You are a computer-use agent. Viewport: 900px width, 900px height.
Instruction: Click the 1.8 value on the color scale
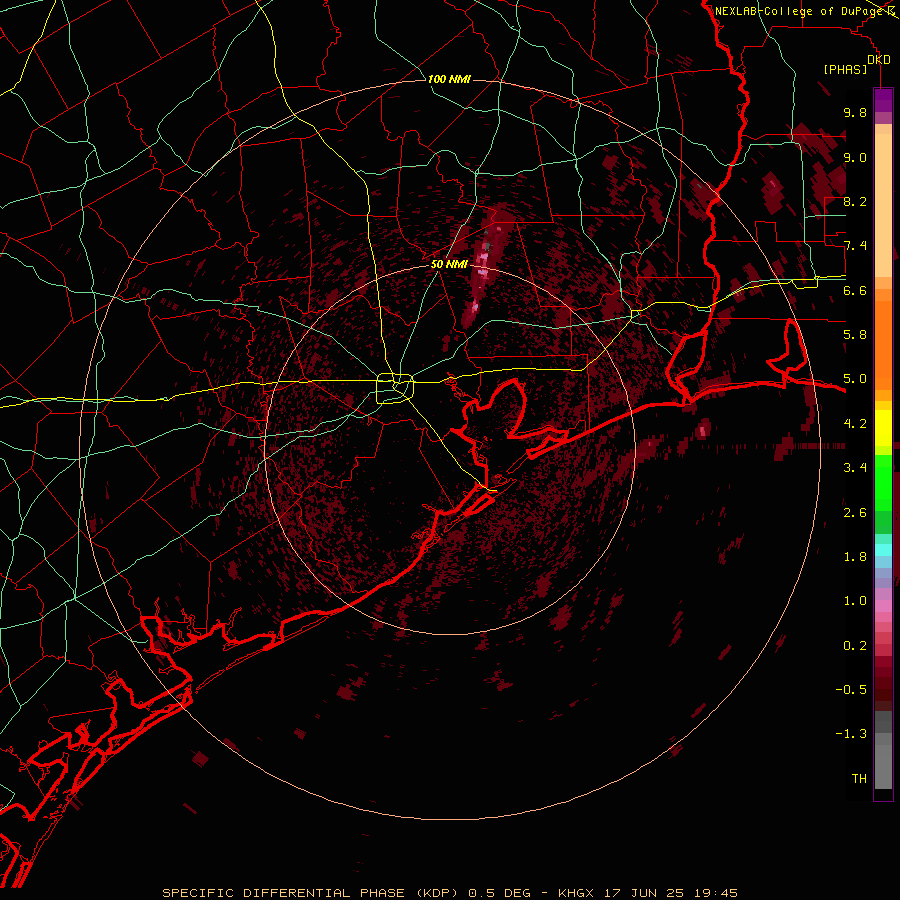click(x=855, y=557)
